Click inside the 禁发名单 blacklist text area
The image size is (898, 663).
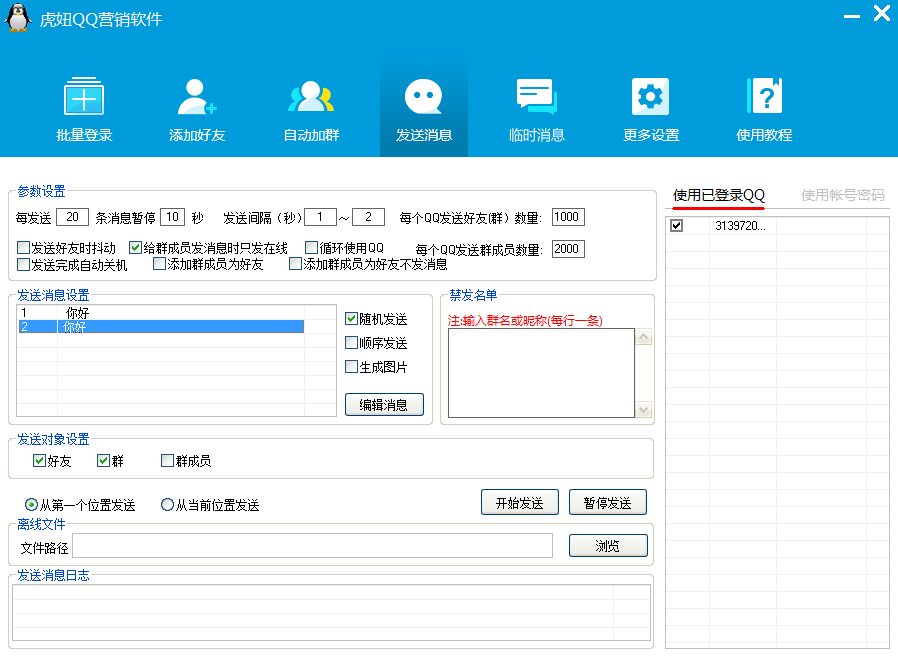pyautogui.click(x=541, y=373)
